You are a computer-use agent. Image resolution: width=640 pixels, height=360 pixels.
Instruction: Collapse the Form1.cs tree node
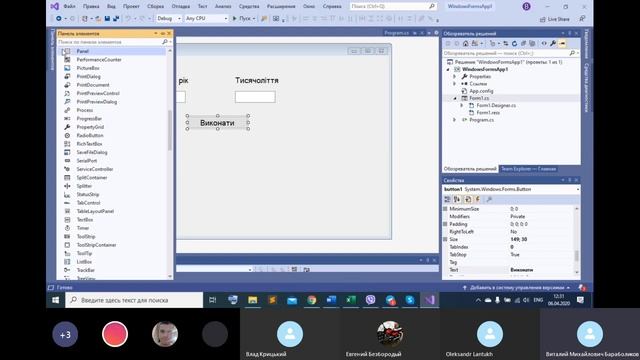point(455,98)
